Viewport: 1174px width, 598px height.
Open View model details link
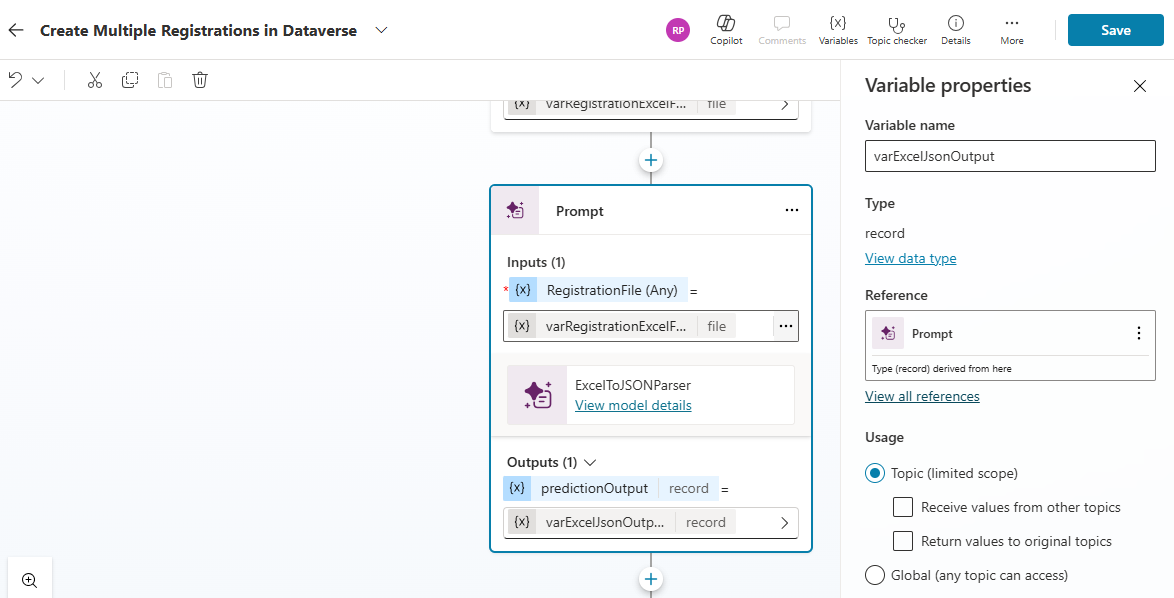(633, 405)
